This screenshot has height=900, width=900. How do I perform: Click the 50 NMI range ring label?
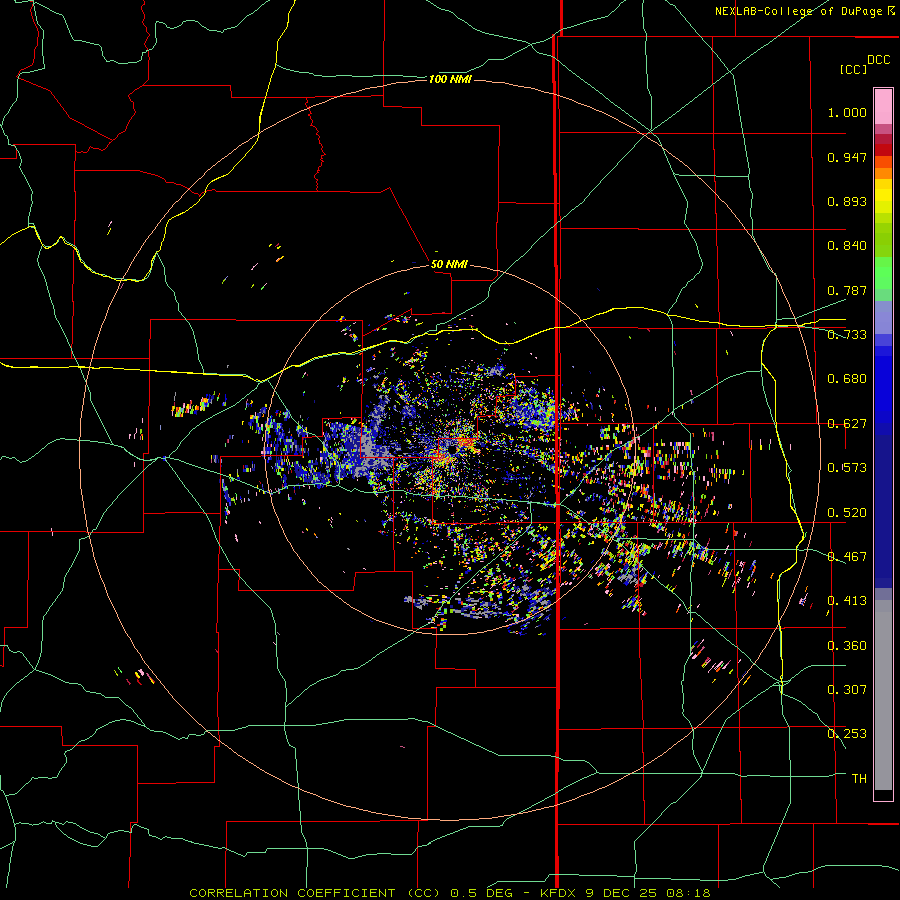(x=449, y=264)
